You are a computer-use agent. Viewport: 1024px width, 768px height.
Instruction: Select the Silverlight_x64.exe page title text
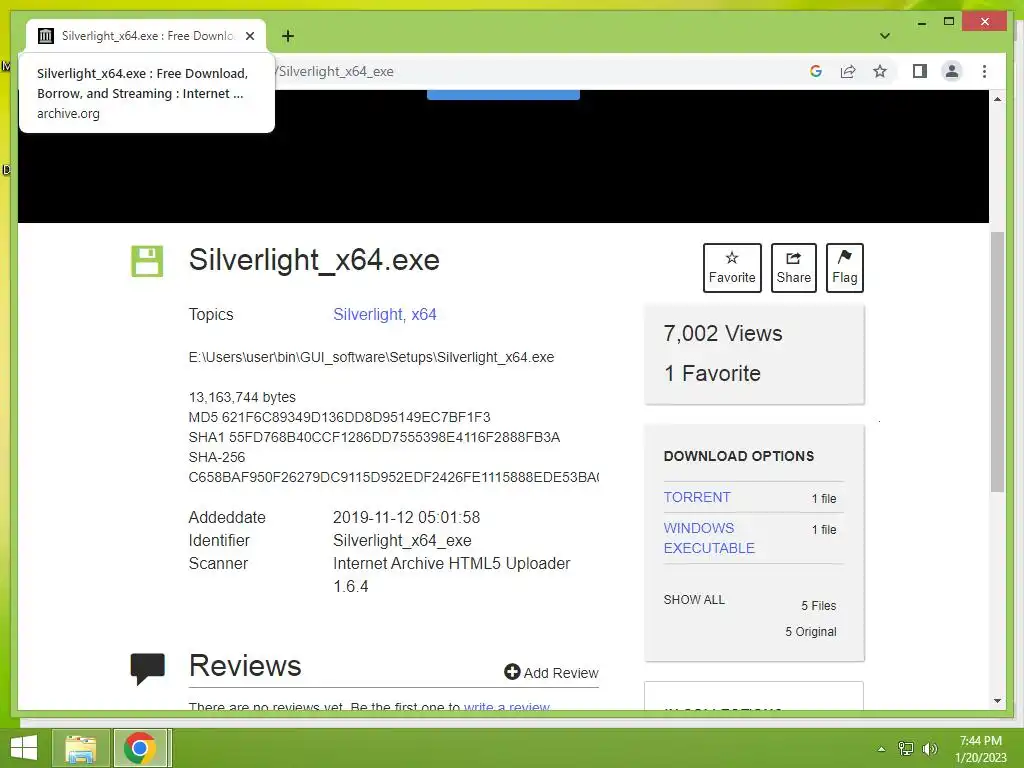314,260
